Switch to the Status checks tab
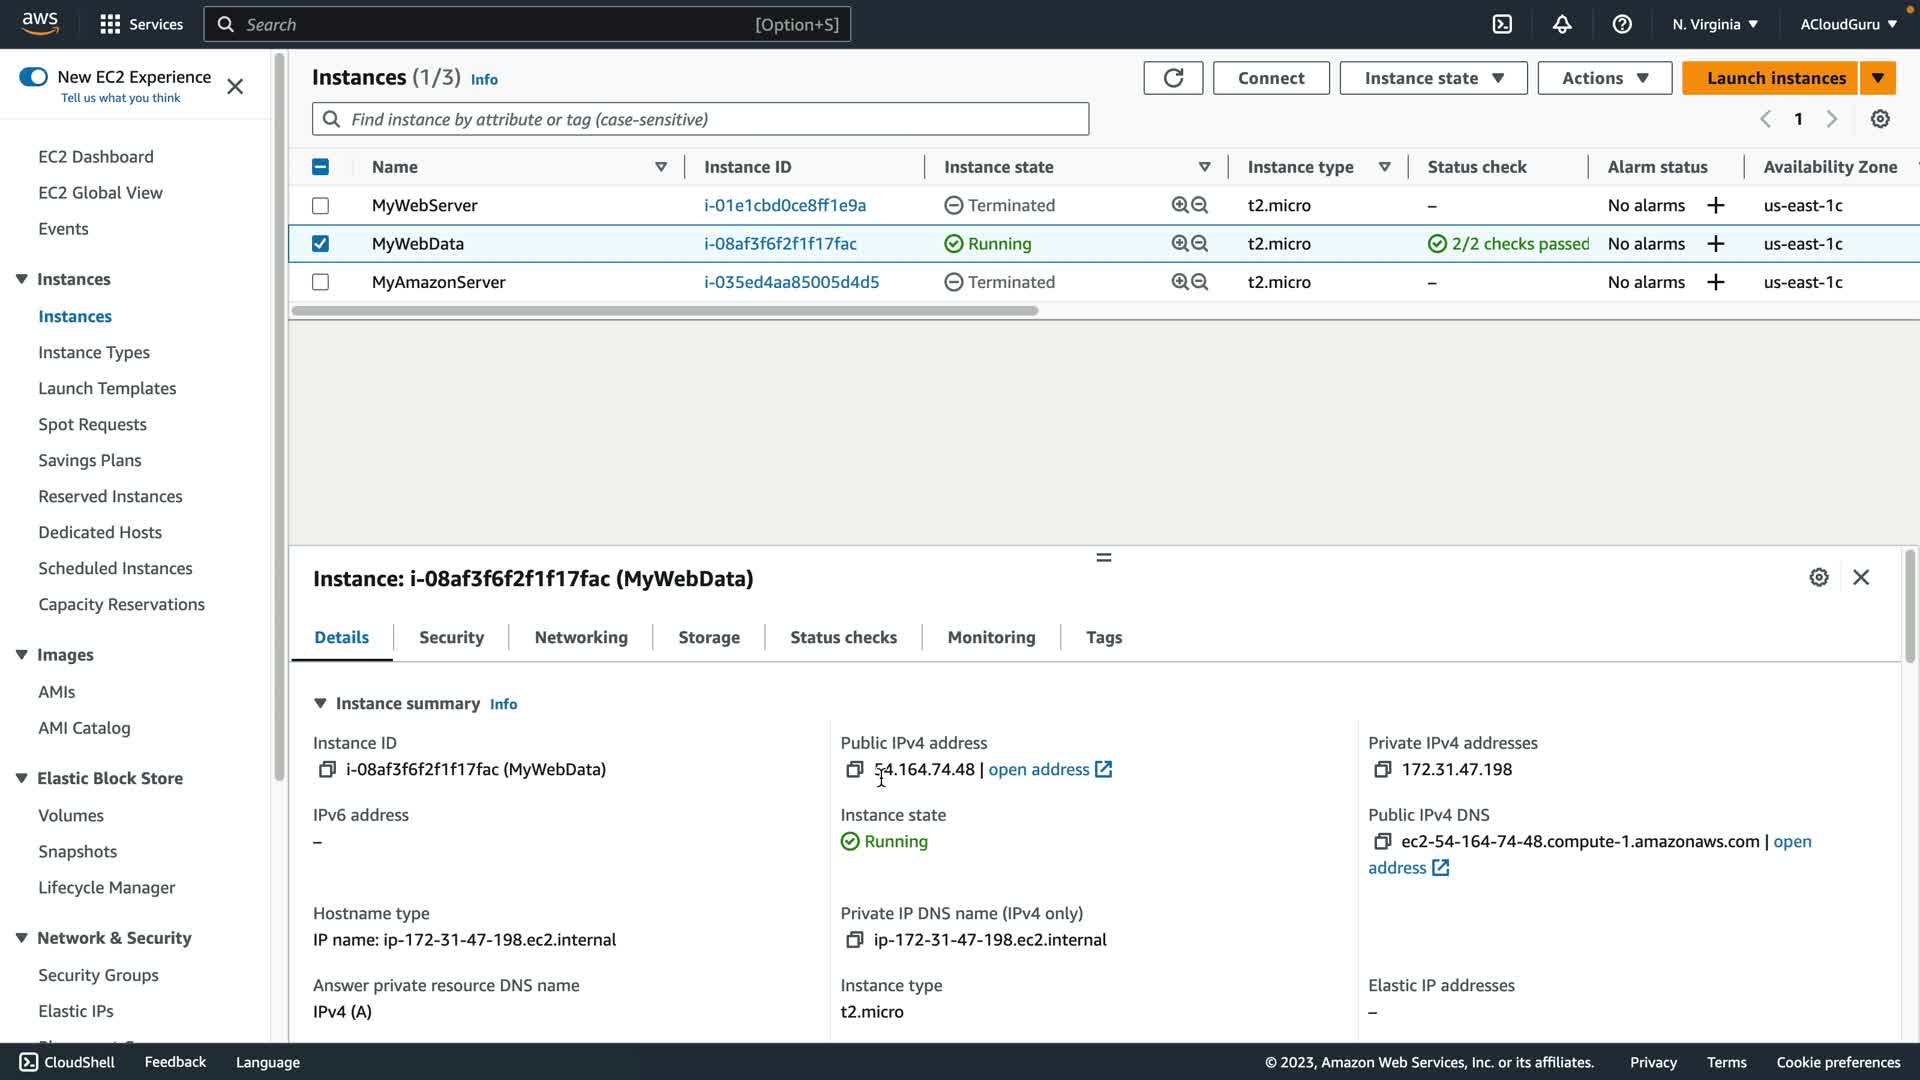 point(843,637)
